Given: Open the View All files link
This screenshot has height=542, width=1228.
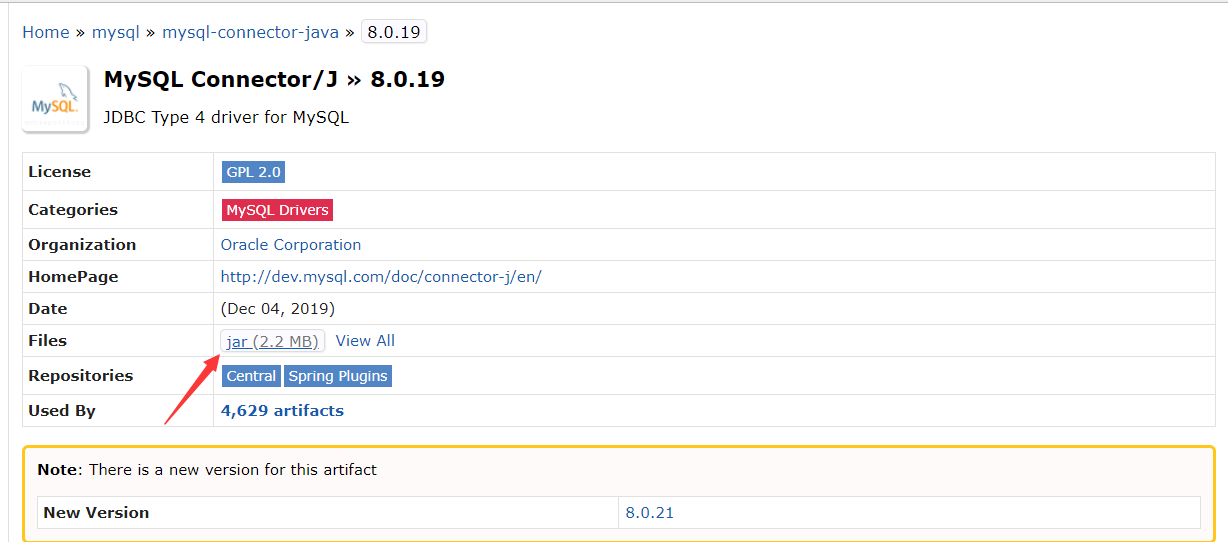Looking at the screenshot, I should [365, 341].
